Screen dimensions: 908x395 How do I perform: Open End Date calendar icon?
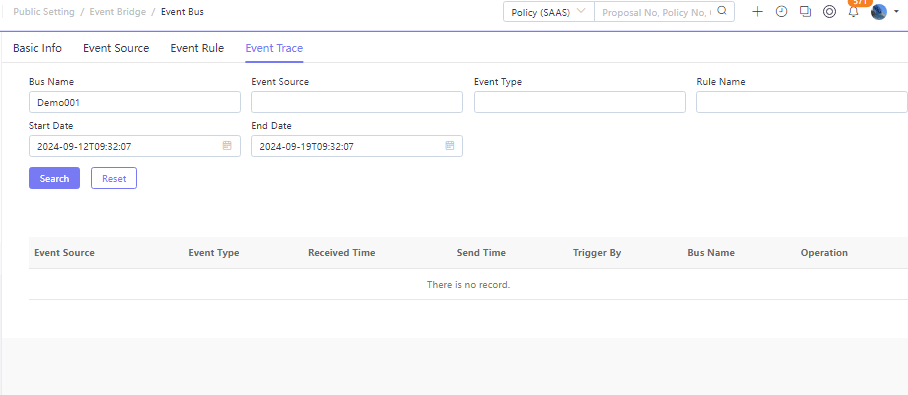click(449, 145)
